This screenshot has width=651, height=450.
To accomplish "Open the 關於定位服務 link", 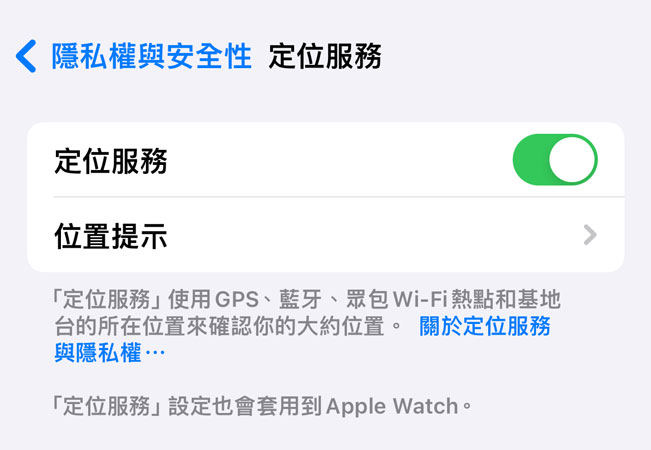I will pyautogui.click(x=485, y=326).
